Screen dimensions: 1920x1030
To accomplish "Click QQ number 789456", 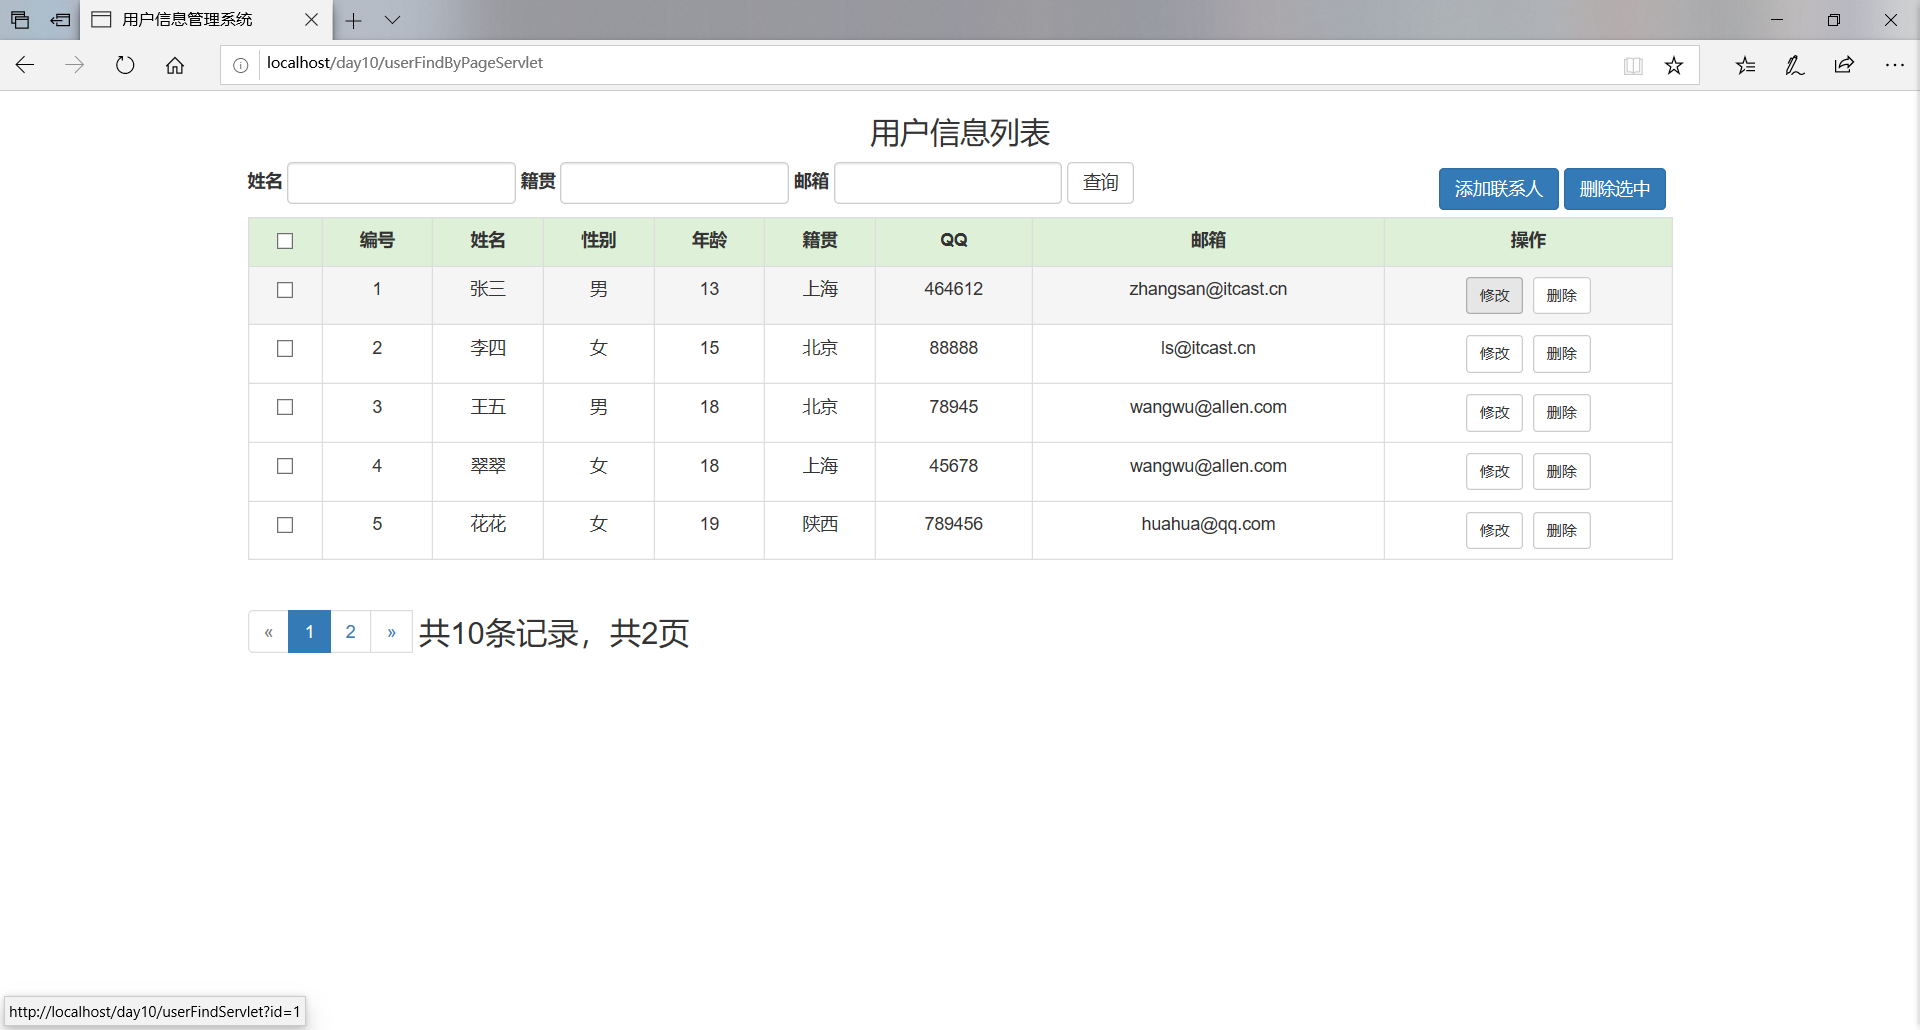I will (x=953, y=524).
